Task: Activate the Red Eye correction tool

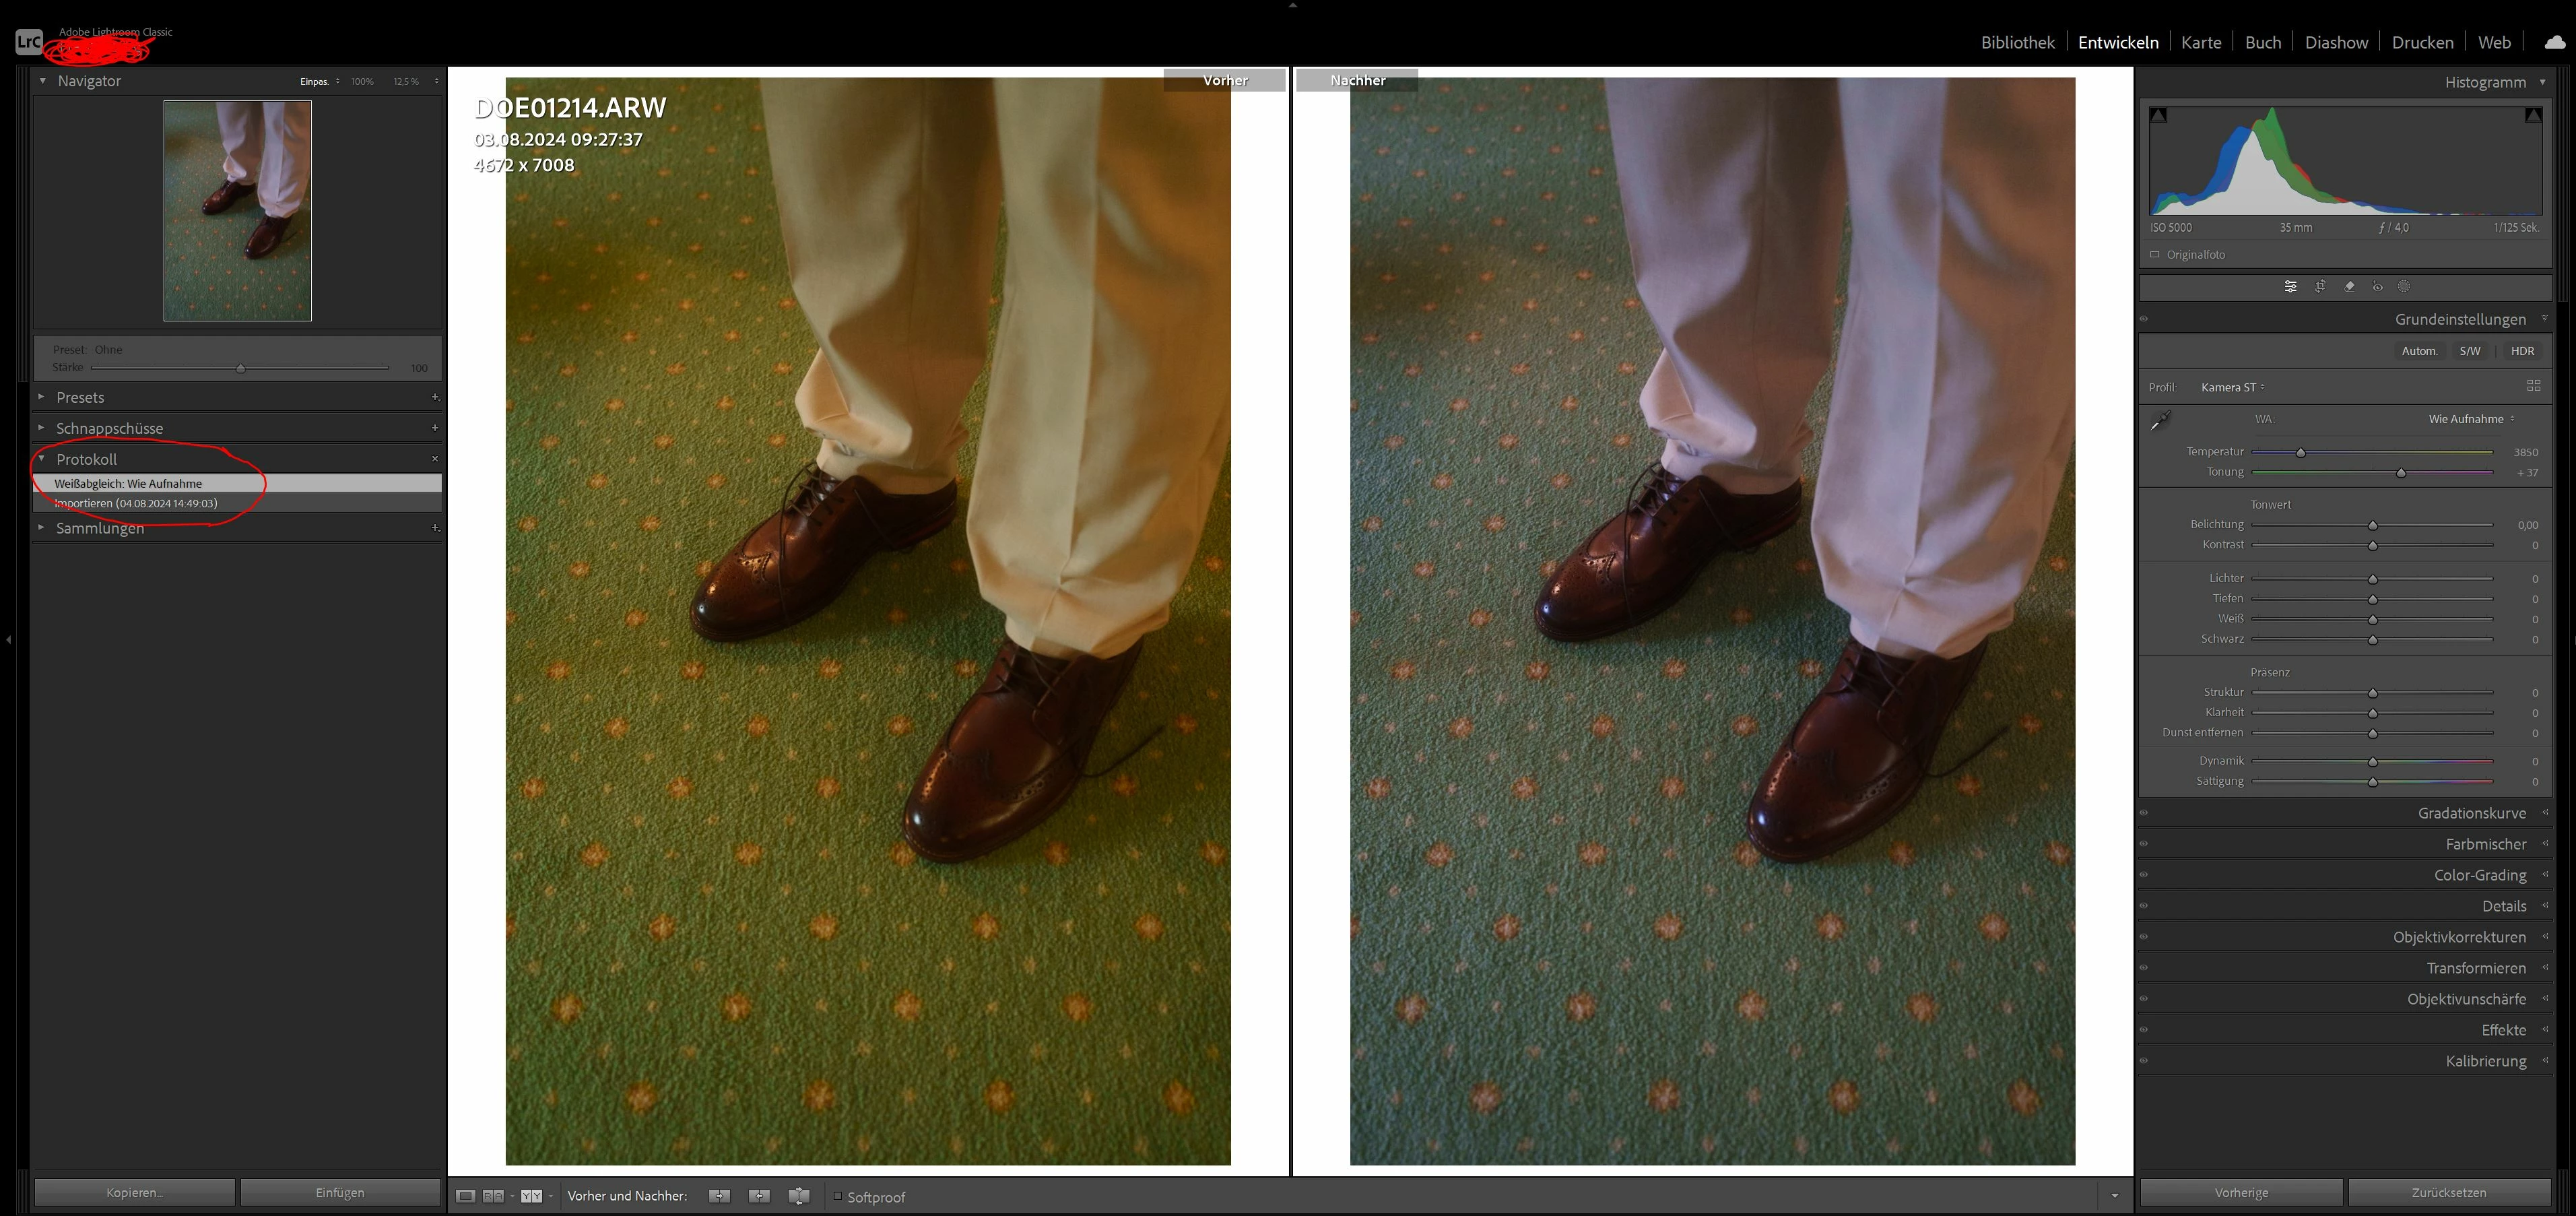Action: tap(2377, 287)
